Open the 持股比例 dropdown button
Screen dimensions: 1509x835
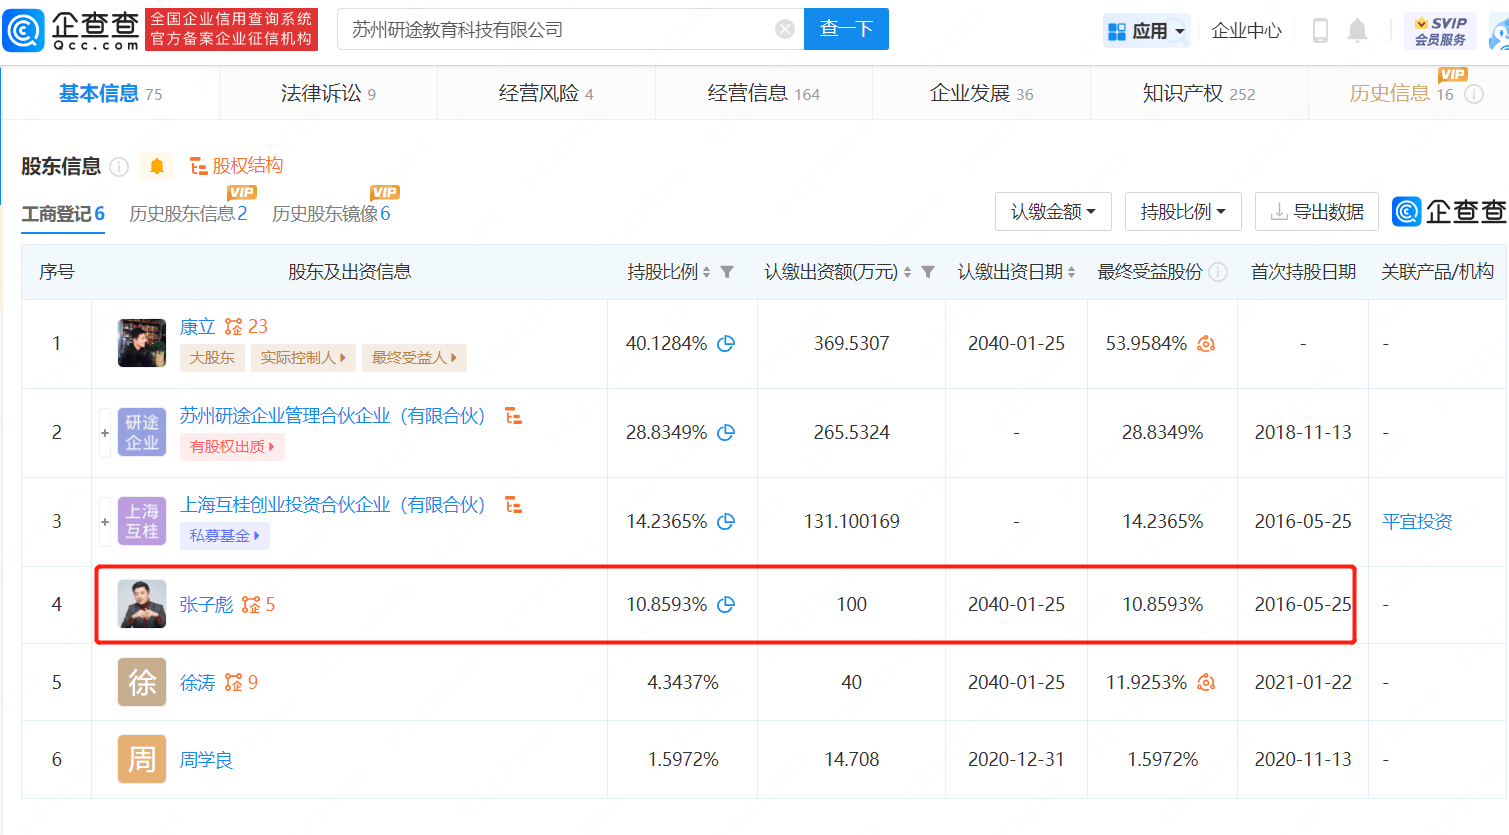click(x=1183, y=212)
